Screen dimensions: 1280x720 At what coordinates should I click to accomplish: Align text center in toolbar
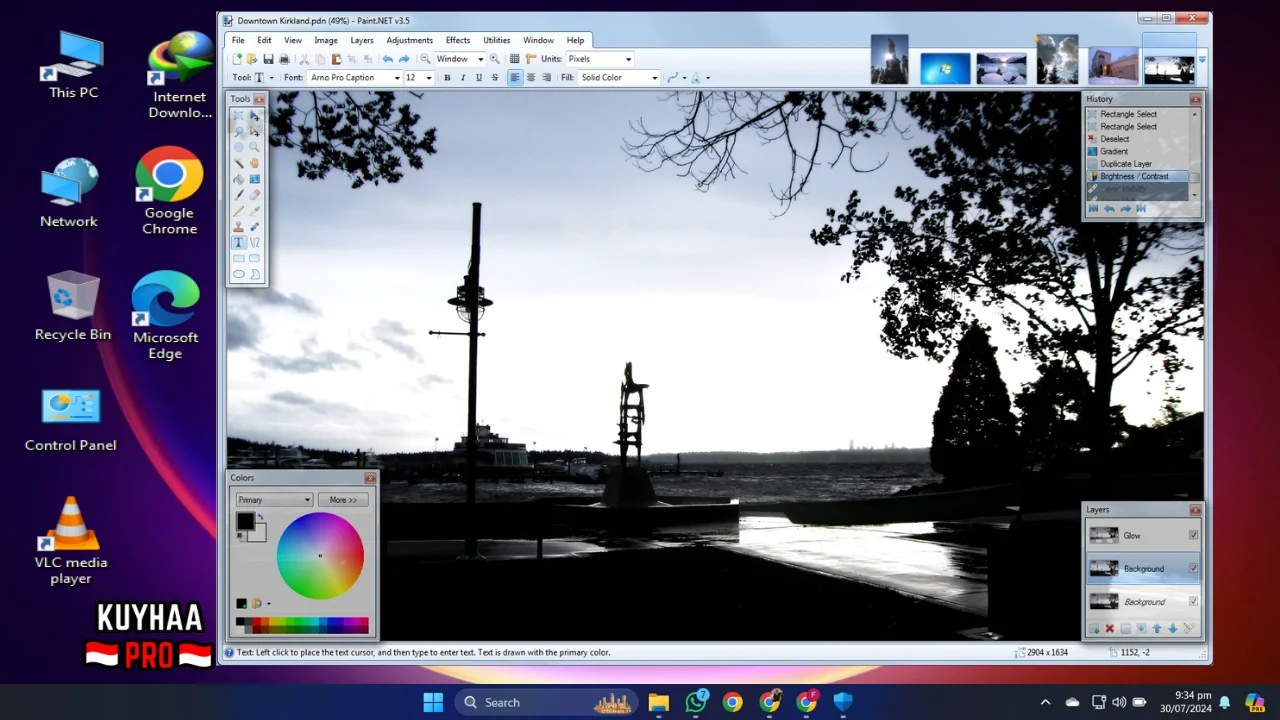coord(531,78)
